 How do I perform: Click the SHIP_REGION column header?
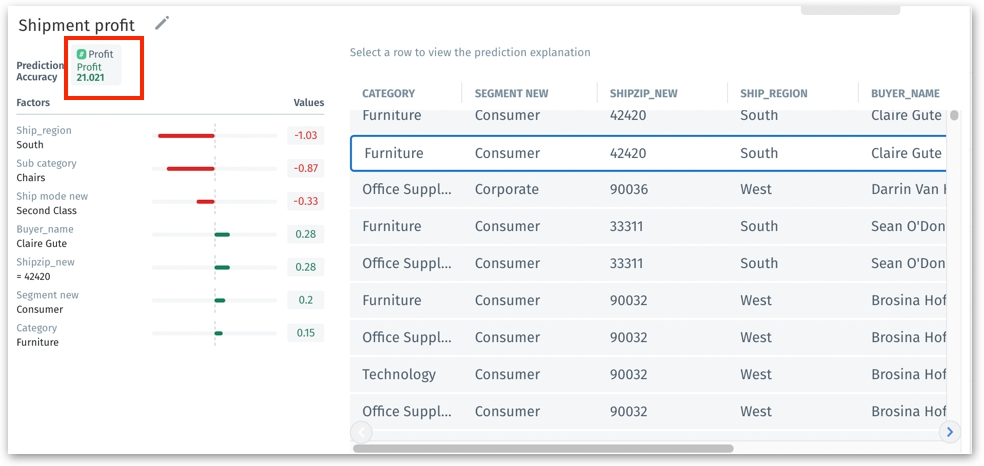point(773,94)
